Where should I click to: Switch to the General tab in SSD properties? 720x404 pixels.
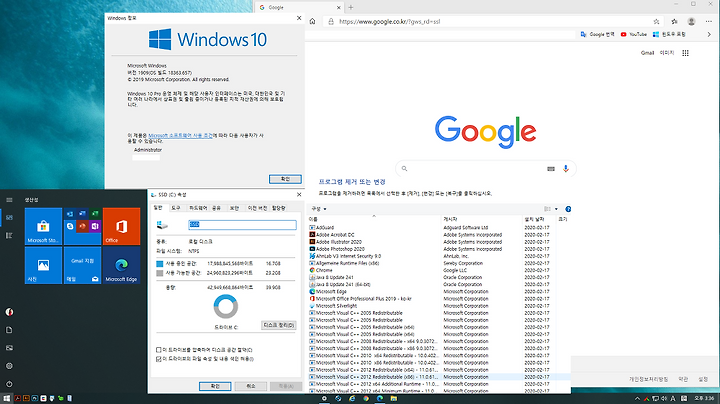pos(158,208)
